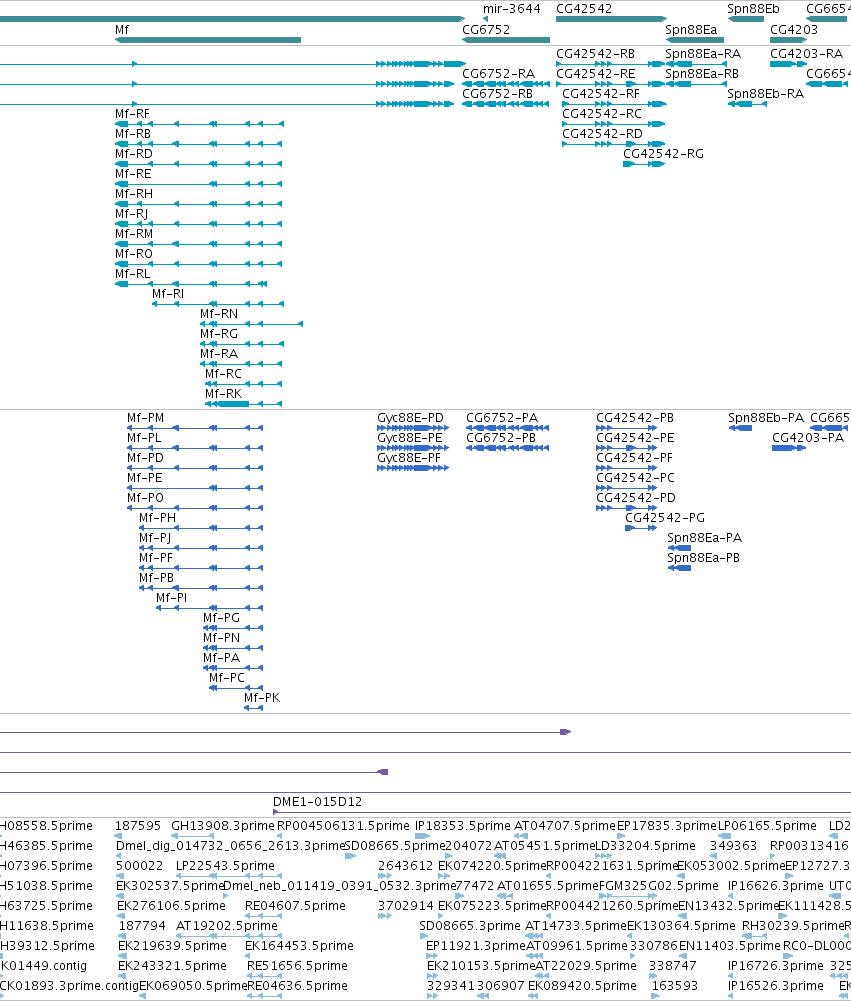
Task: Click the Mf-PI protein feature
Action: [x=209, y=608]
